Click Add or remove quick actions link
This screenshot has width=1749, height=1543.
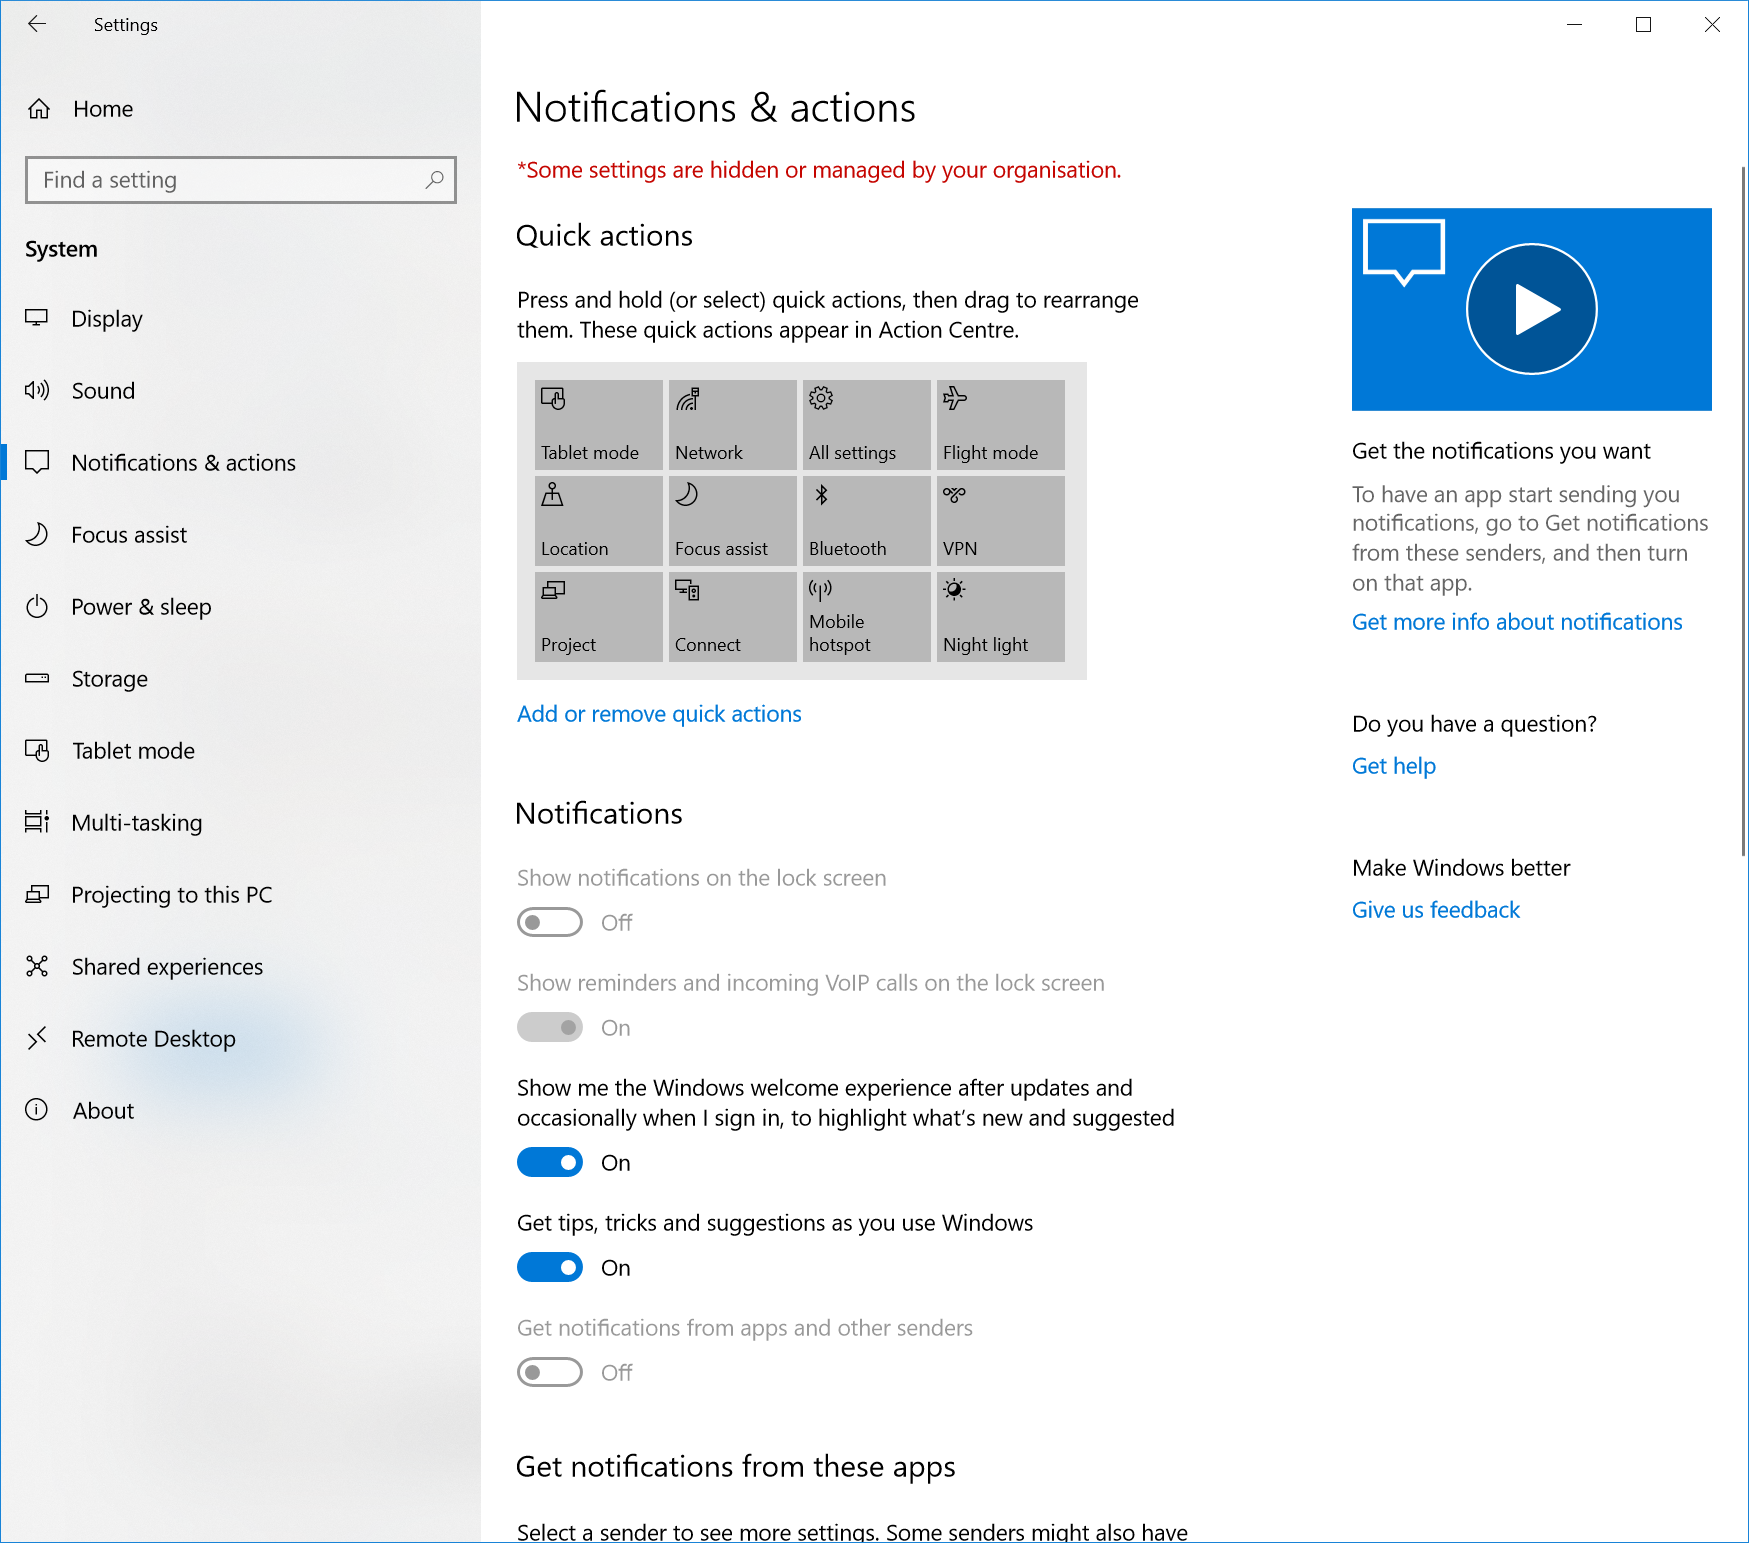pyautogui.click(x=659, y=714)
